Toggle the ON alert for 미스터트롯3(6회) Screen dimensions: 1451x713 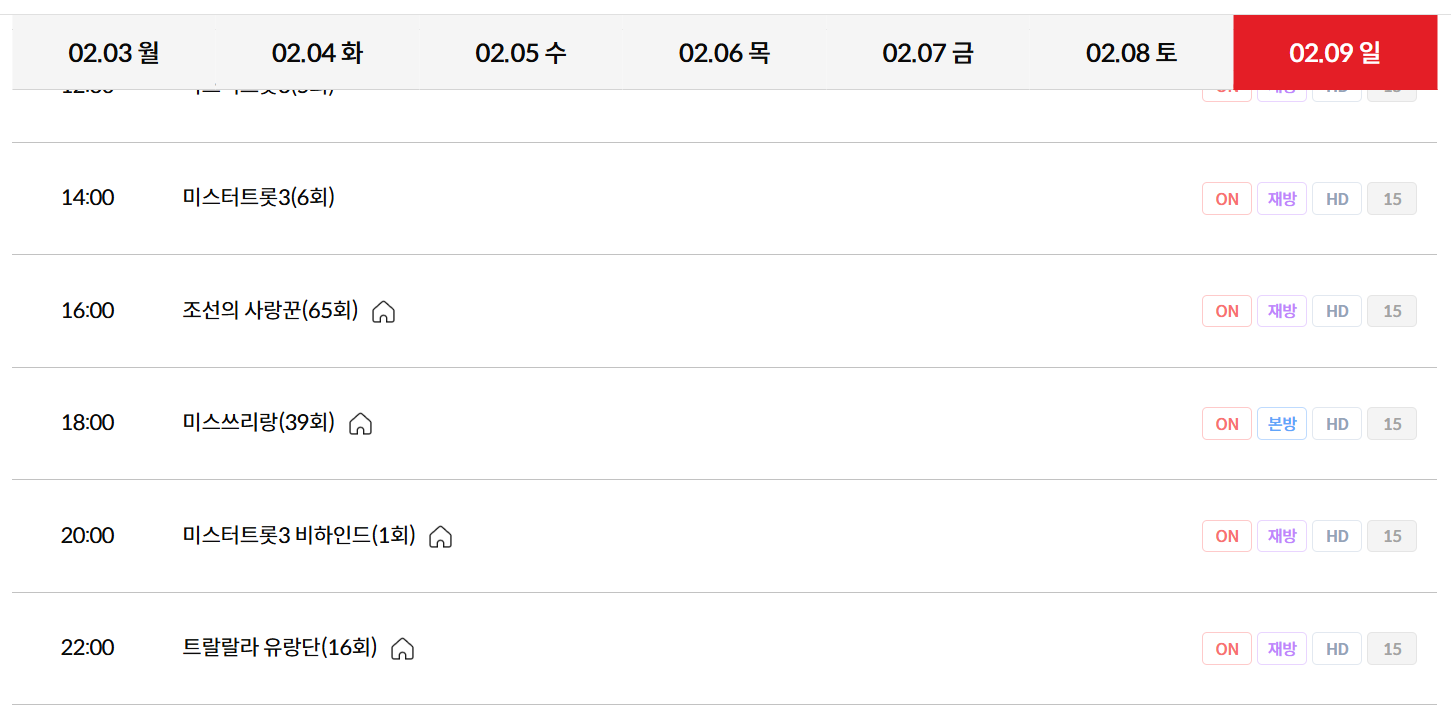(x=1226, y=198)
